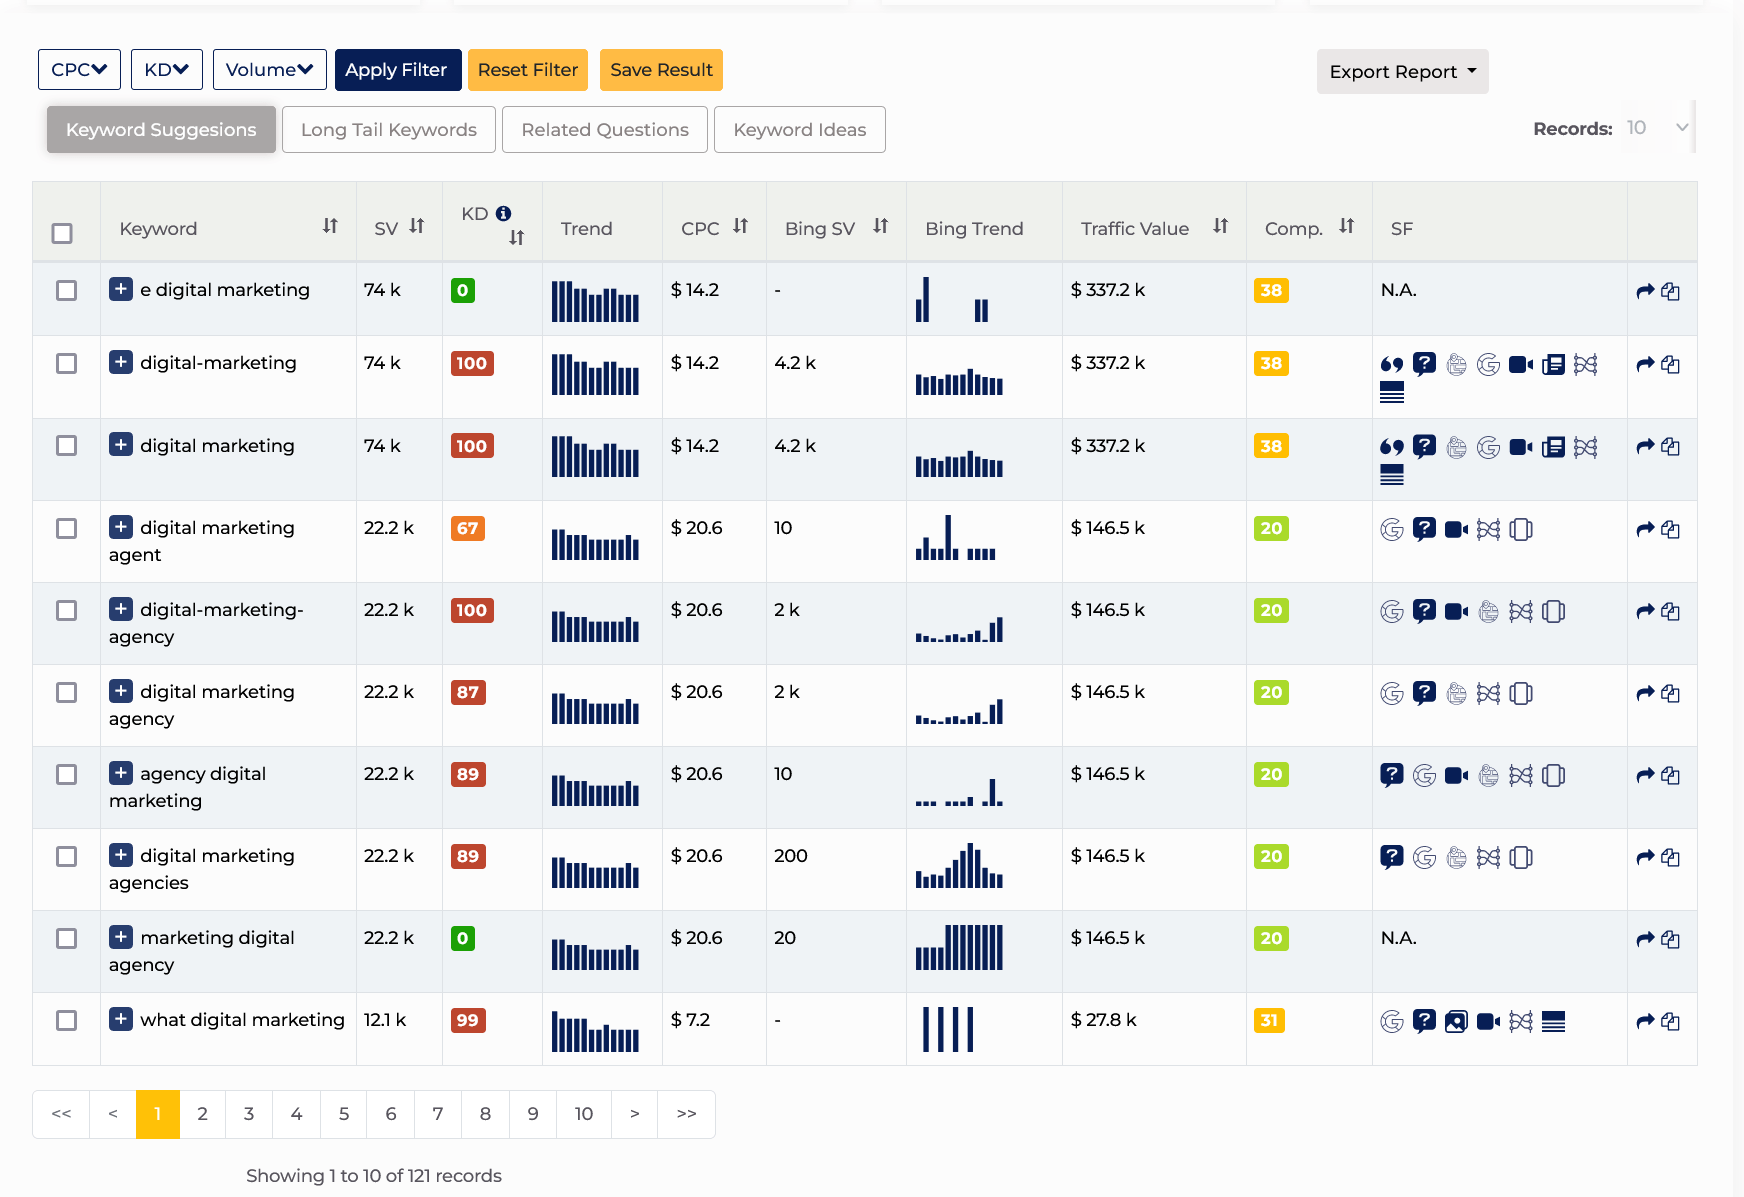Click question icon in 'agency digital marketing' row
The image size is (1744, 1197).
pyautogui.click(x=1391, y=775)
